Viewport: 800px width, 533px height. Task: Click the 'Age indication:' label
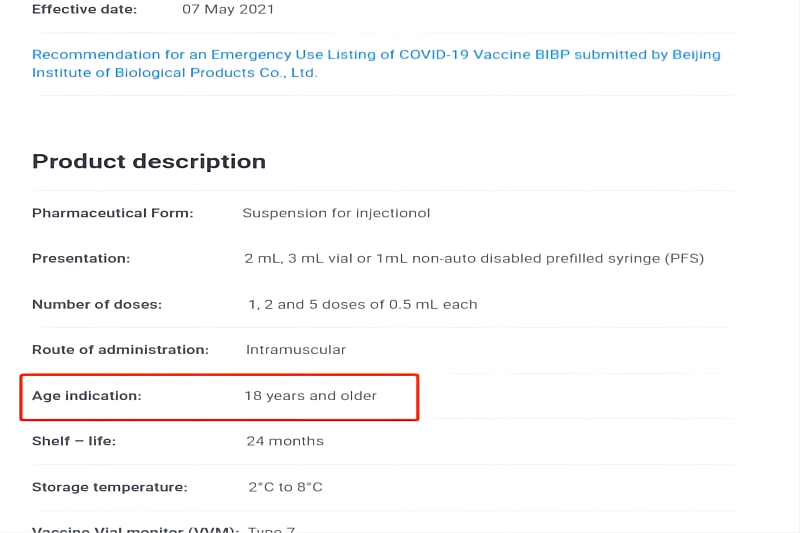[87, 396]
